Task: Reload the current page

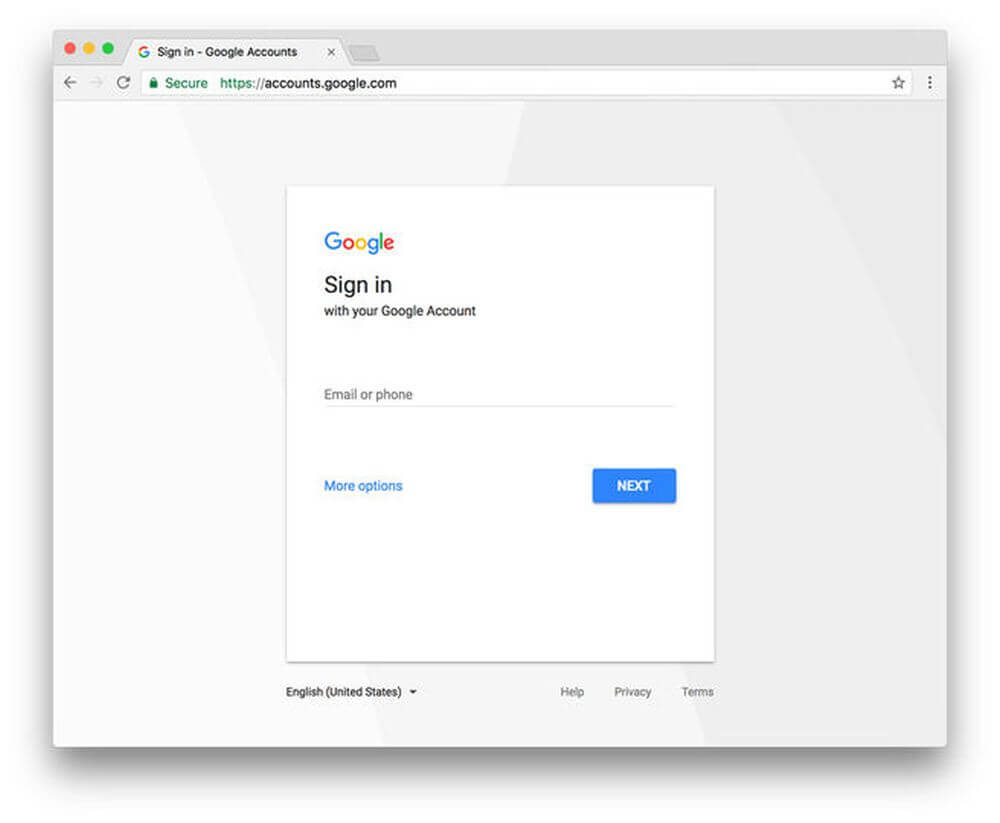Action: pyautogui.click(x=123, y=83)
